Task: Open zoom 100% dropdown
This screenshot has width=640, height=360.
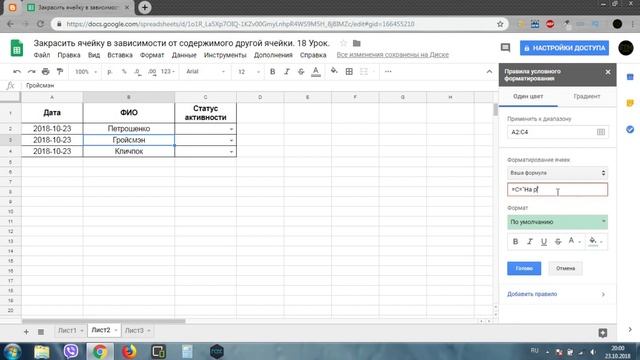Action: pyautogui.click(x=86, y=71)
